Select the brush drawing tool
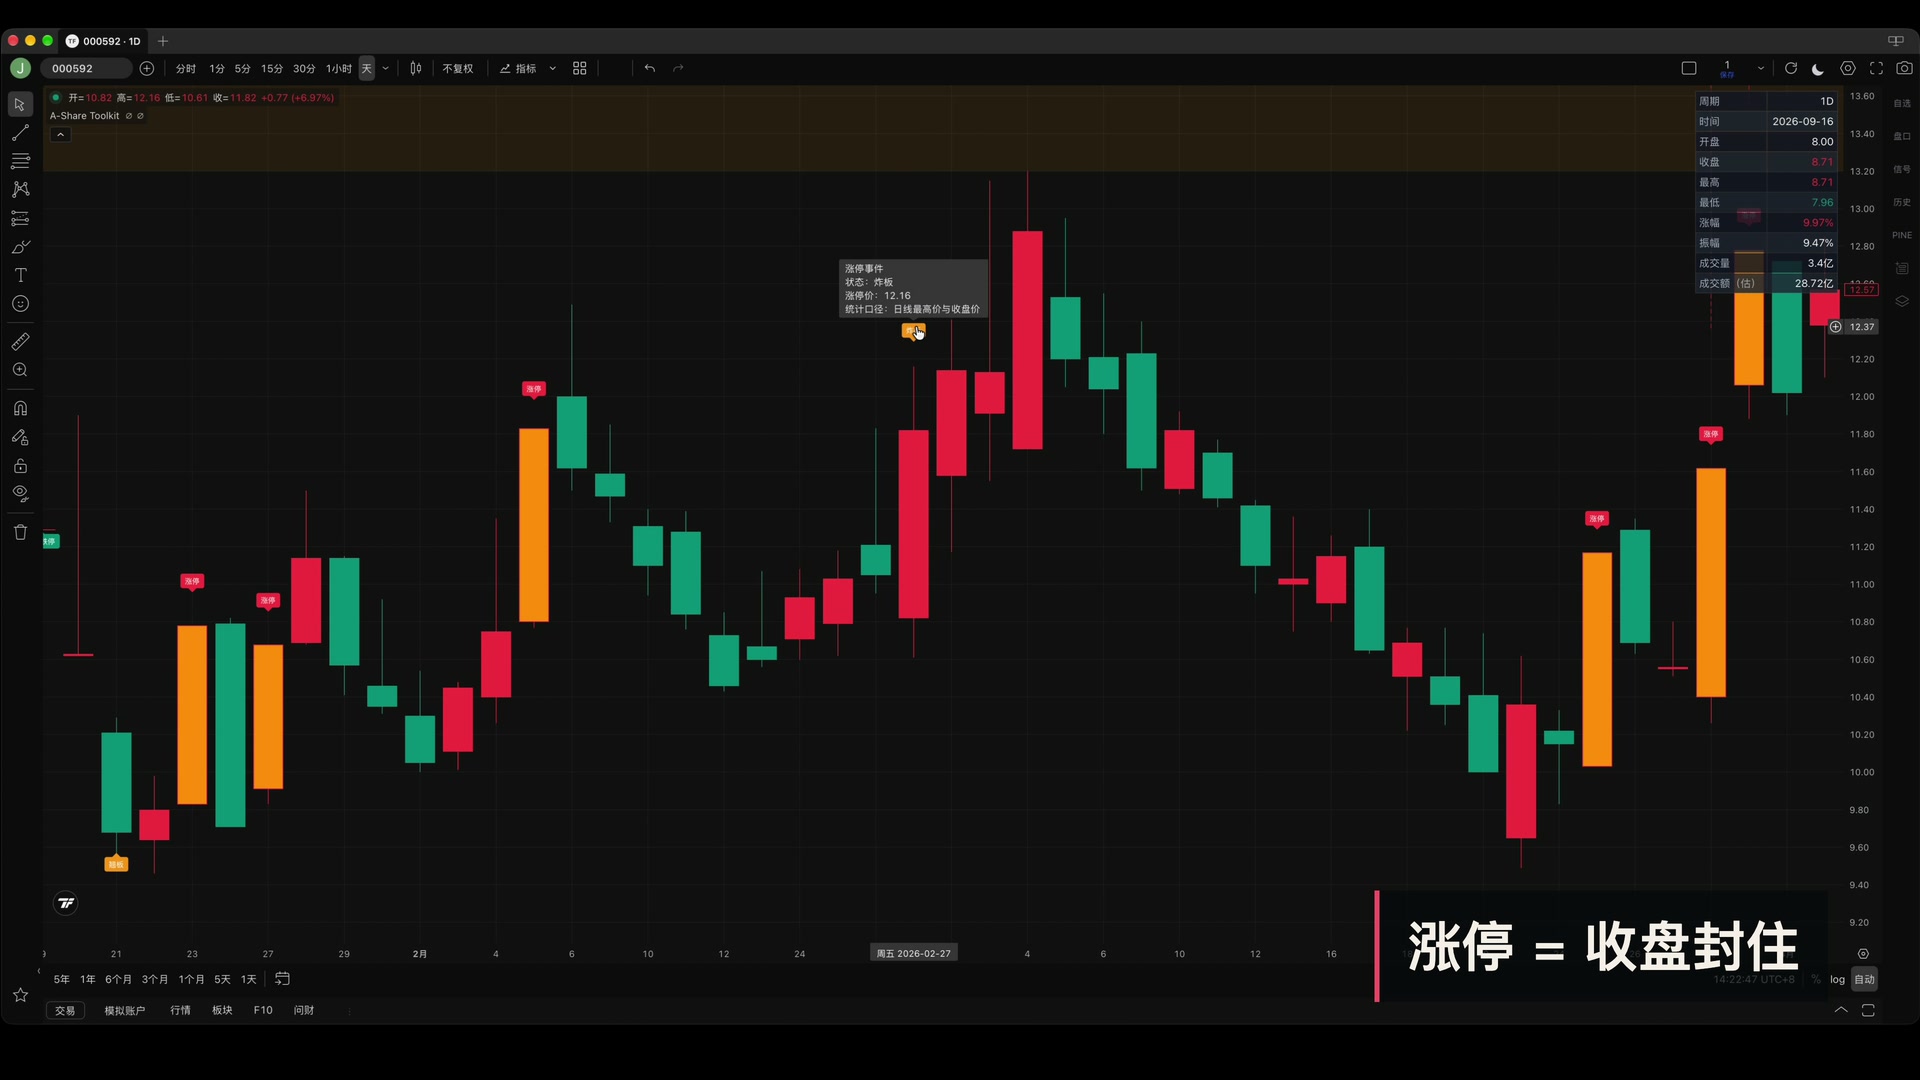This screenshot has height=1080, width=1920. tap(20, 247)
